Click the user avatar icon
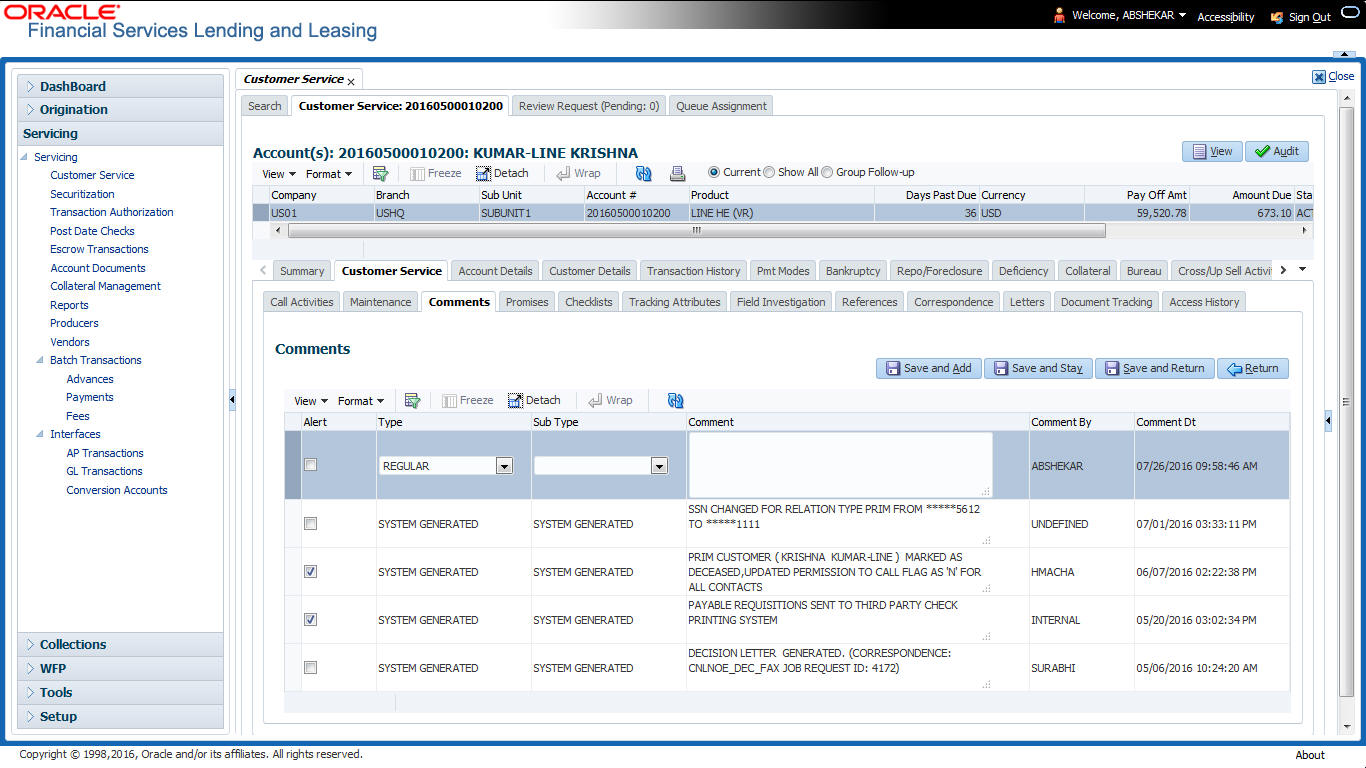The height and width of the screenshot is (768, 1366). 1059,15
